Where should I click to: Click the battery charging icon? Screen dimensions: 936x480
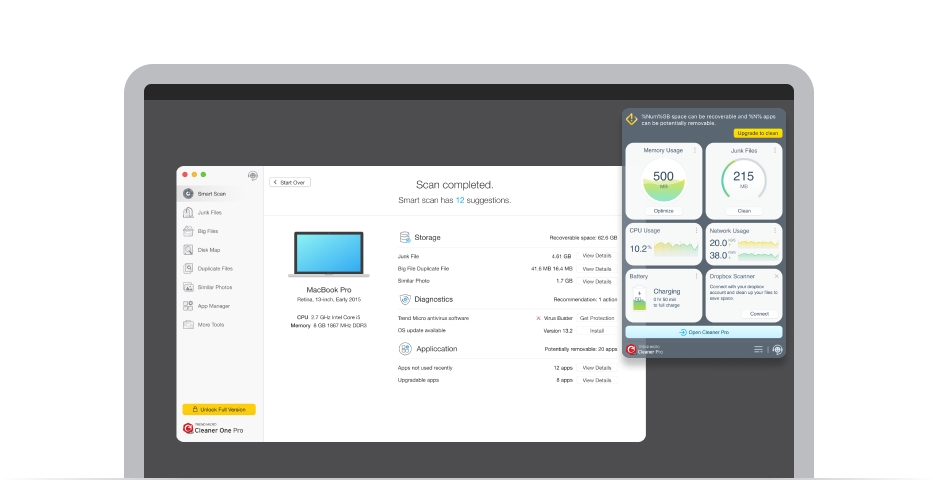tap(639, 297)
